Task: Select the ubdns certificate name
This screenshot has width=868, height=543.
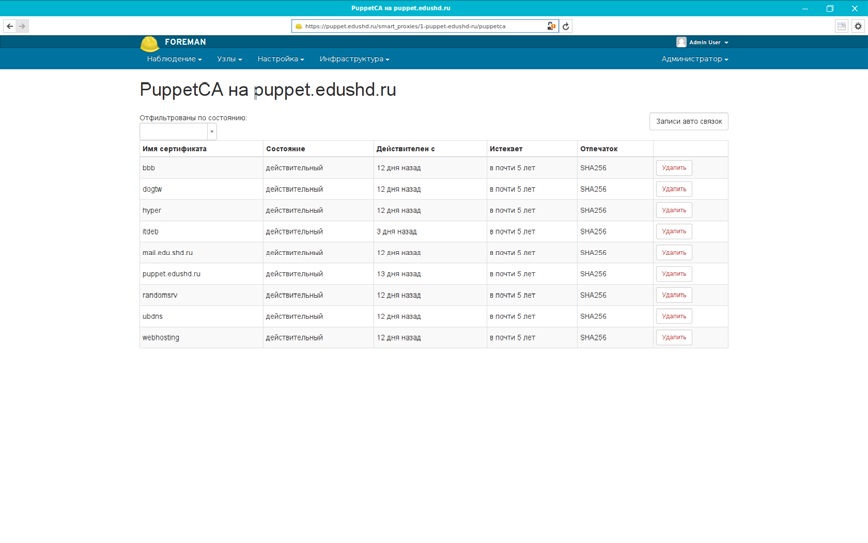Action: (x=153, y=316)
